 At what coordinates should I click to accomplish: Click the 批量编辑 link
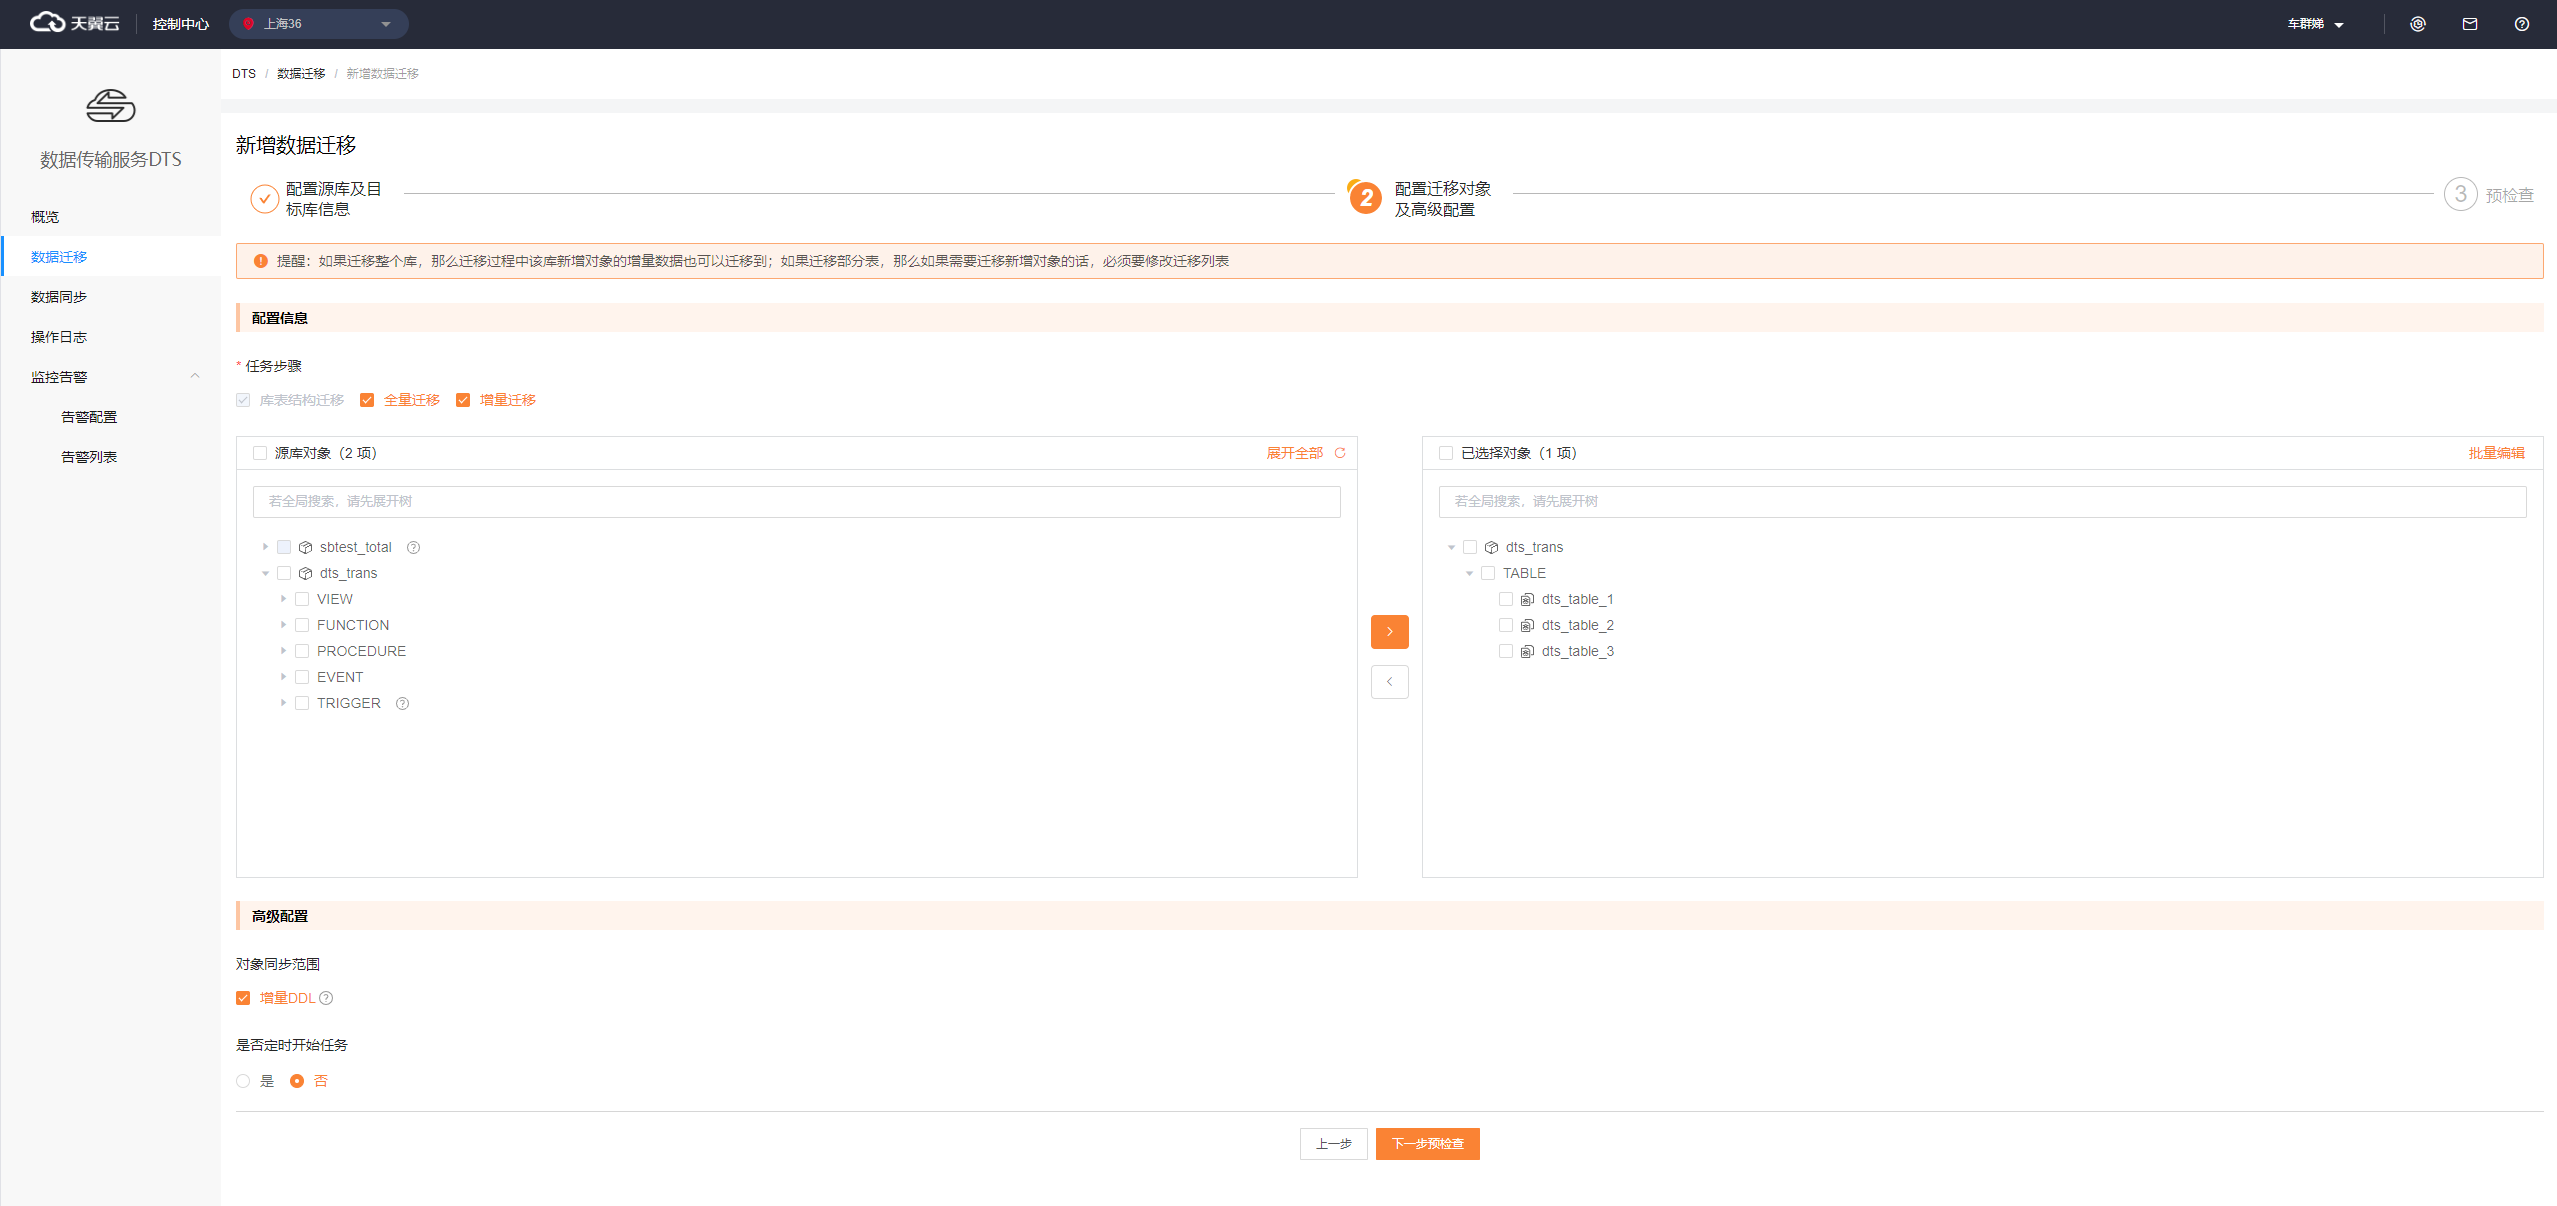2495,453
